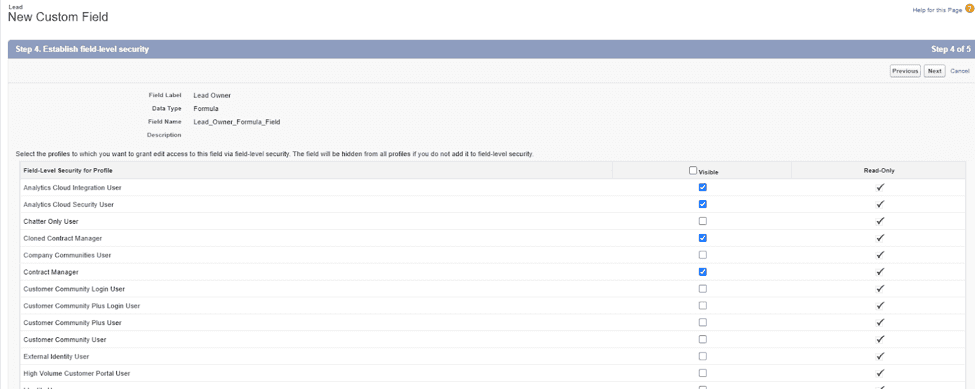
Task: Click Read-Only checkmark for Cloned Contract Manager
Action: tap(880, 237)
